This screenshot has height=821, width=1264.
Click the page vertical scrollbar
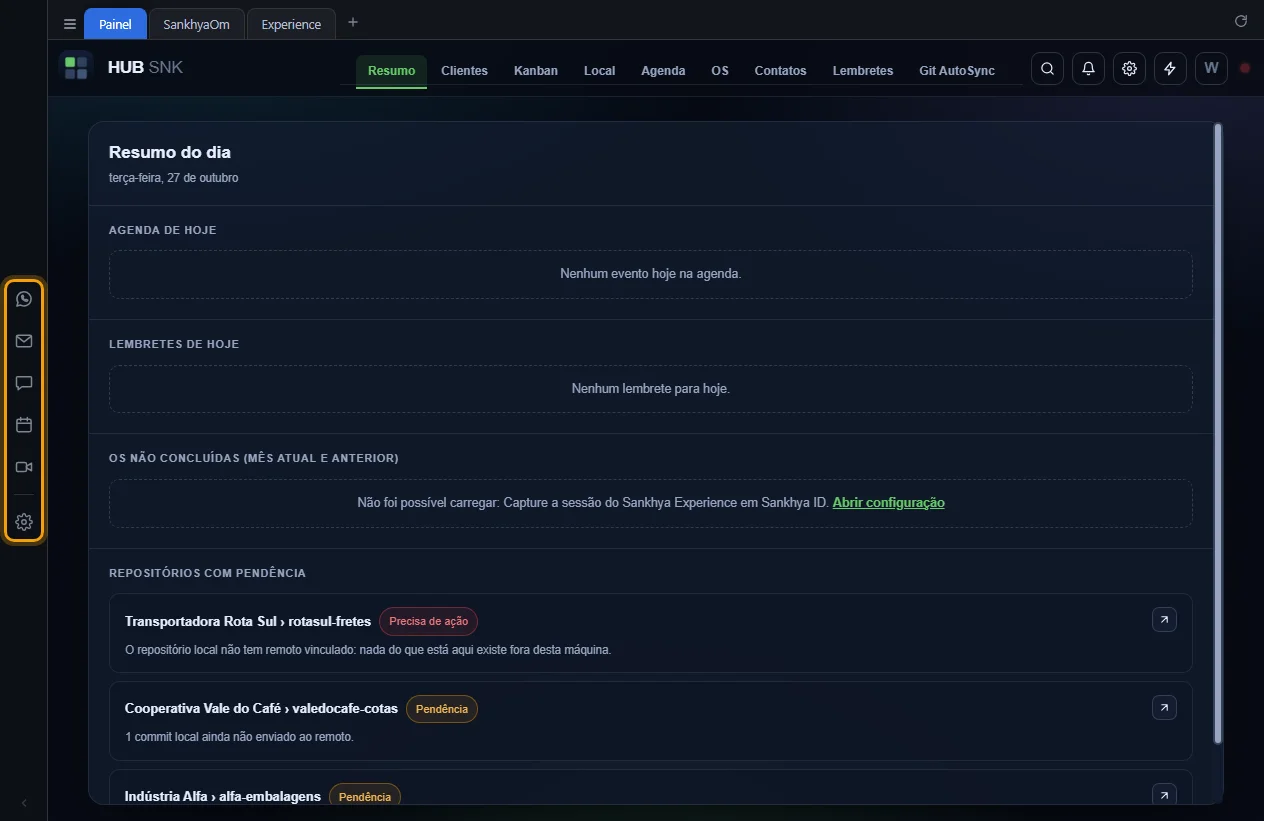tap(1217, 433)
